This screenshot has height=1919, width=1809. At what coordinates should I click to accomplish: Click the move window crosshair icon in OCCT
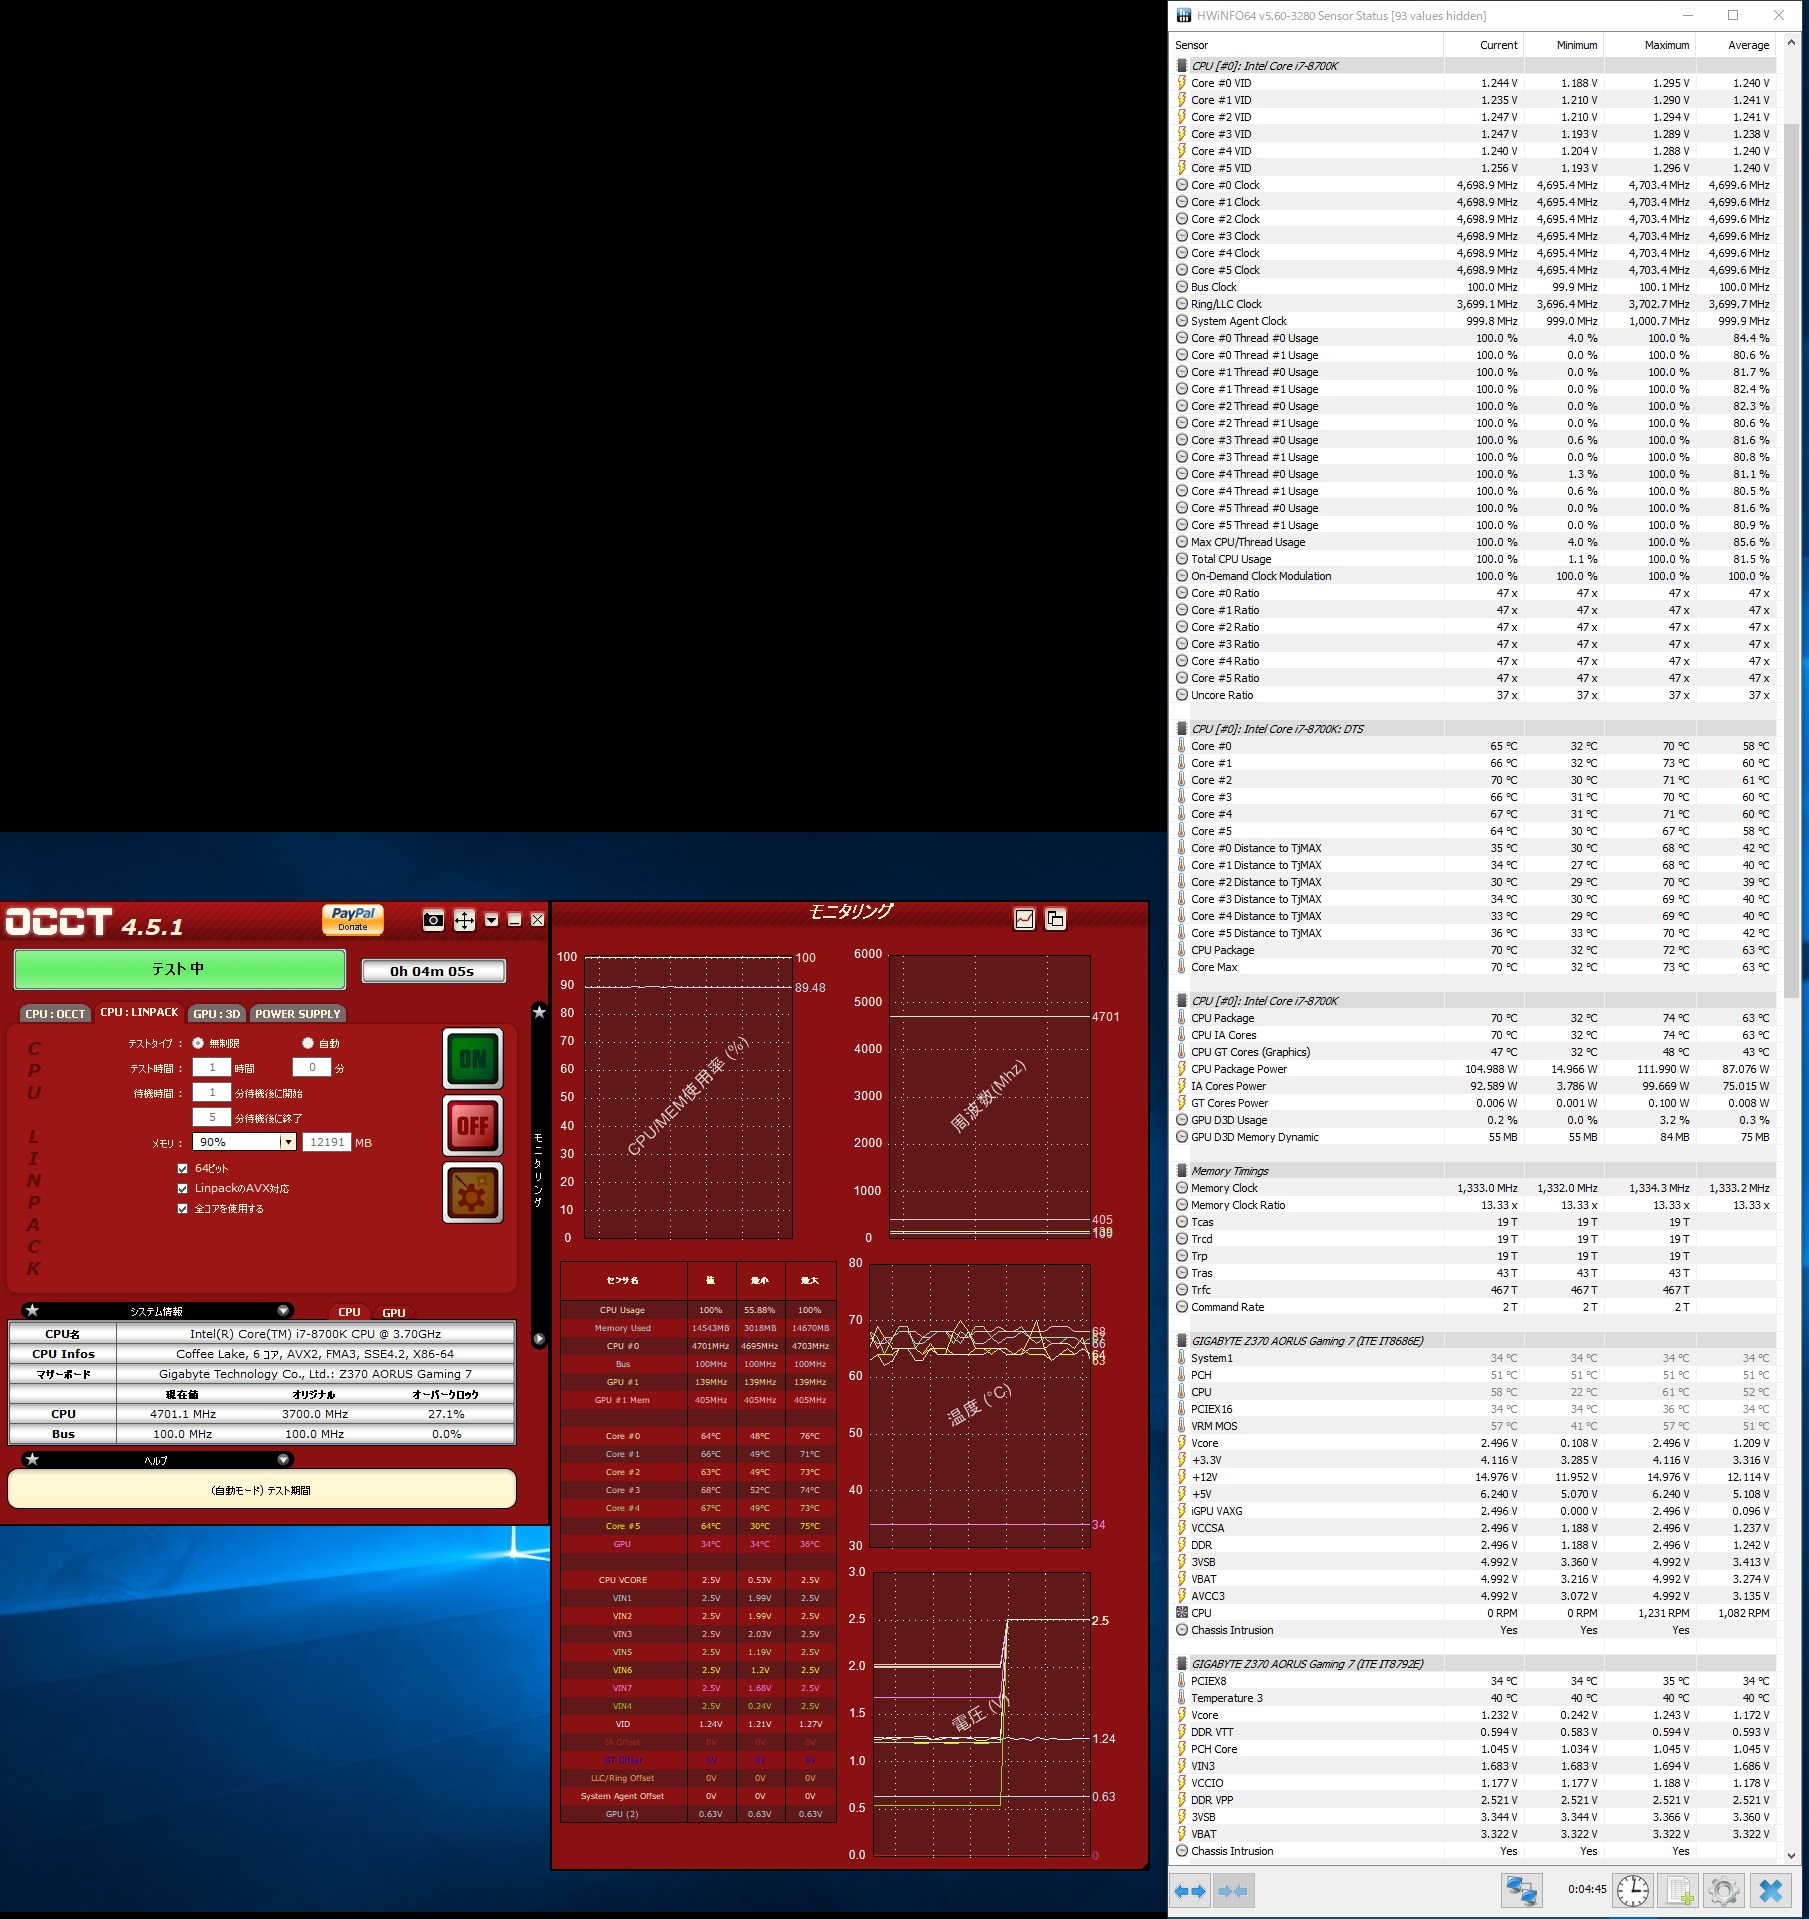pos(464,920)
